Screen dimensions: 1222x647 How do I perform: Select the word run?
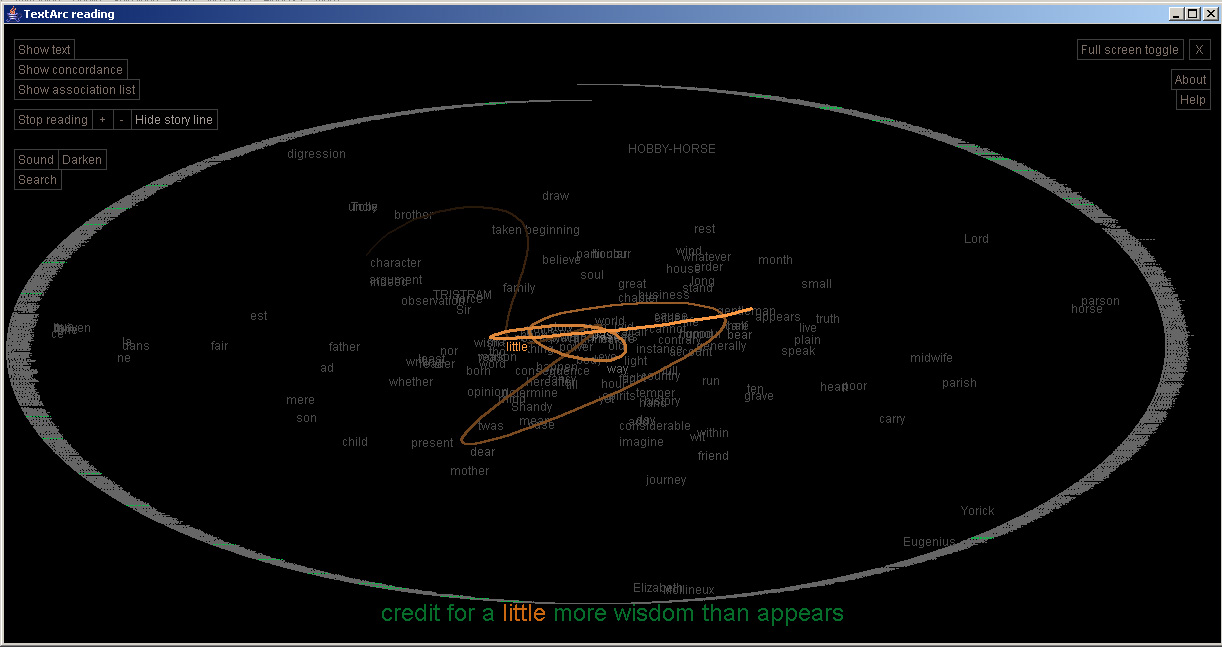point(711,381)
